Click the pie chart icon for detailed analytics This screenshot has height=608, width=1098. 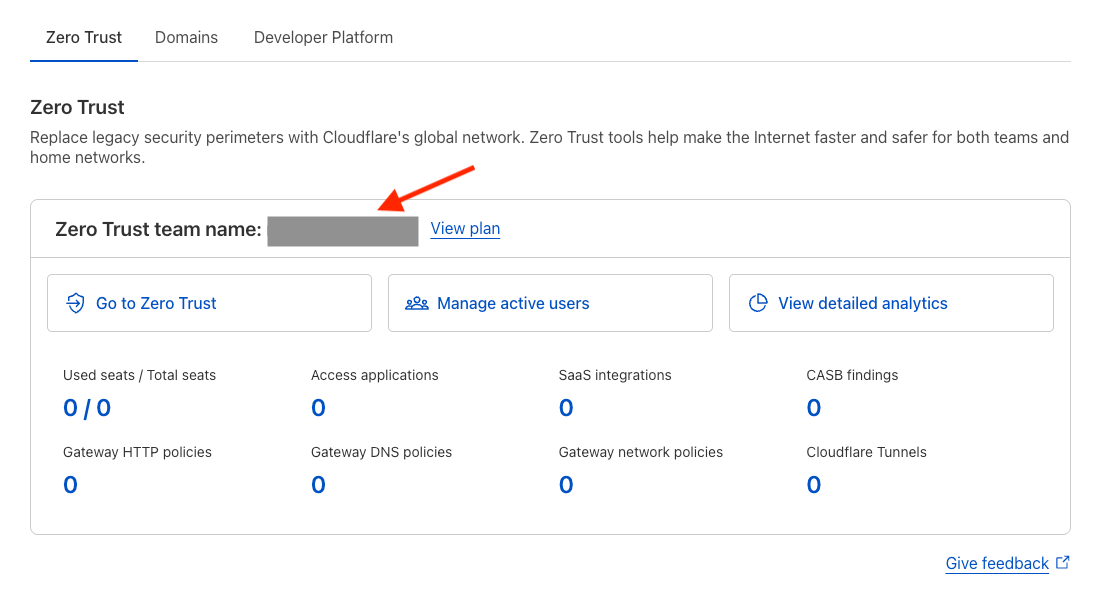coord(758,303)
